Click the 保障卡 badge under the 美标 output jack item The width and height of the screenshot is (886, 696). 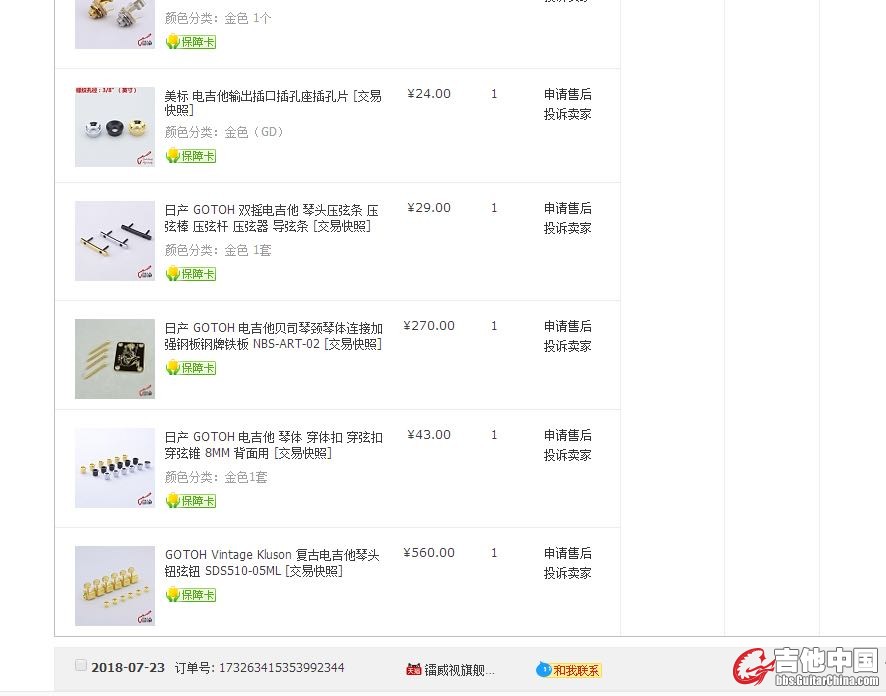point(191,155)
